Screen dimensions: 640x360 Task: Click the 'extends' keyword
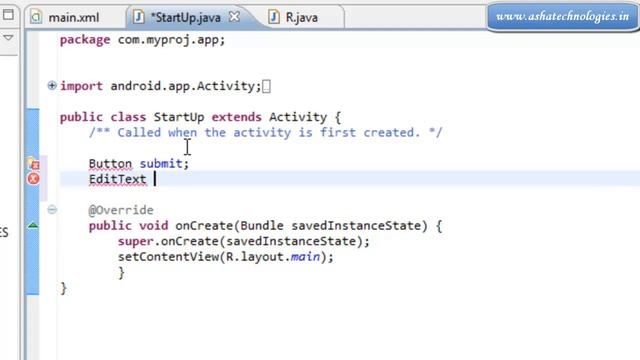point(236,117)
